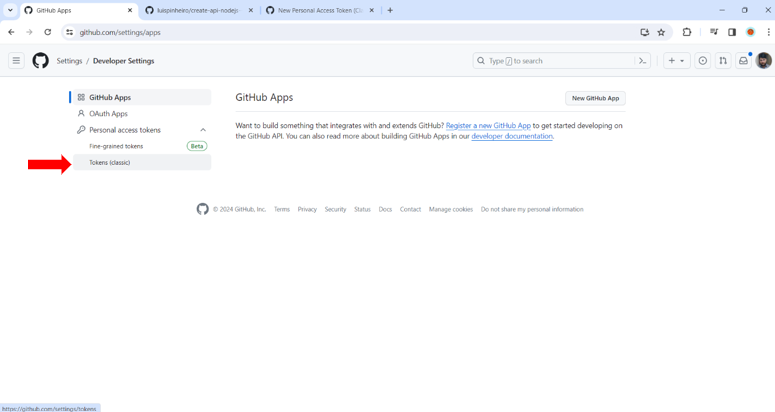The width and height of the screenshot is (775, 412).
Task: Open the Notifications inbox icon
Action: pyautogui.click(x=743, y=61)
